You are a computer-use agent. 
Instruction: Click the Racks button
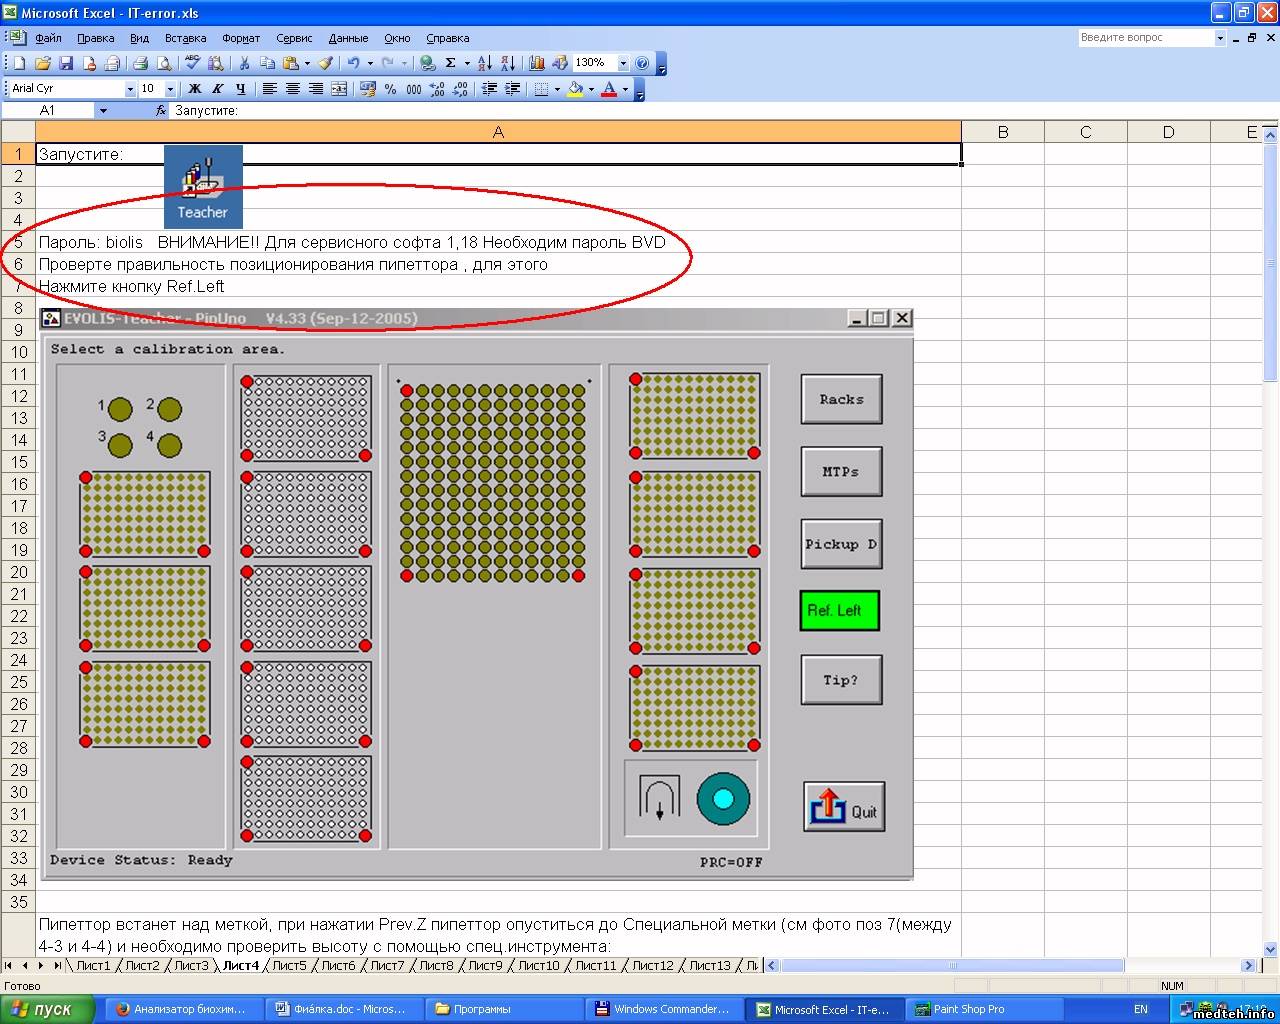click(x=841, y=399)
